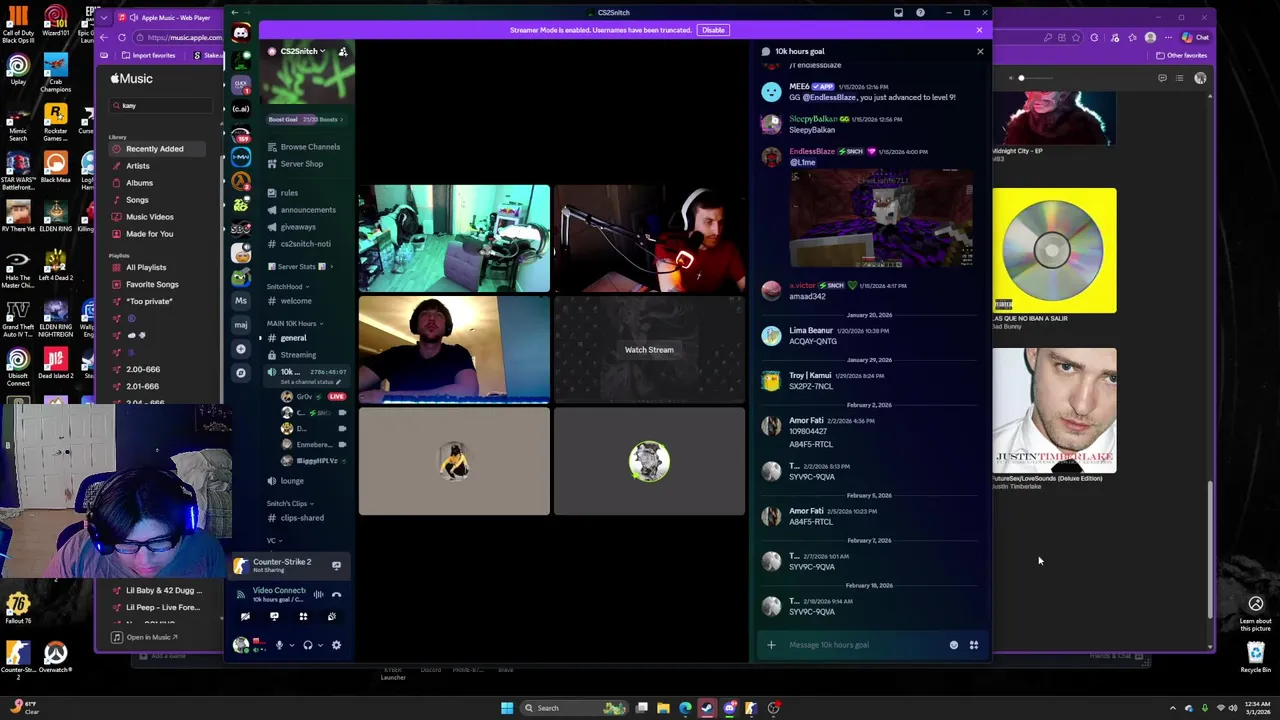Screen dimensions: 1280x720
Task: Open Discover servers compass icon
Action: (x=241, y=373)
